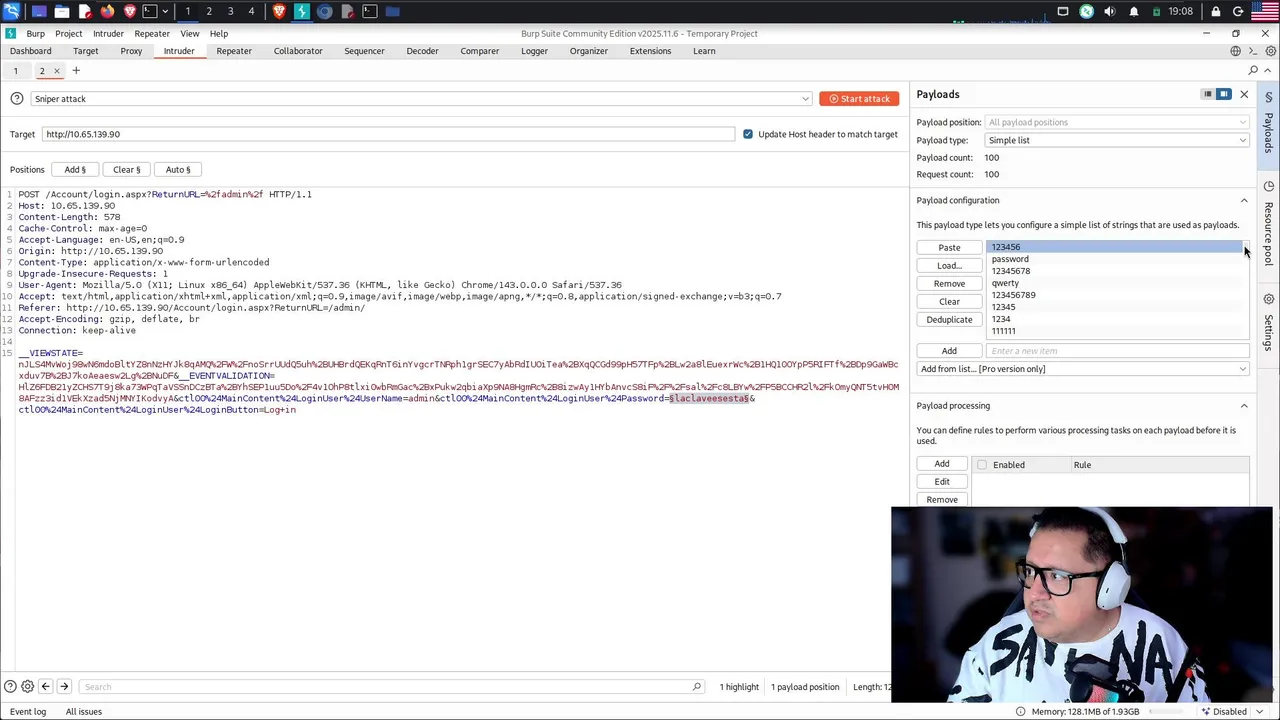Screen dimensions: 1280x720
Task: Click Paste in payload configuration
Action: [x=949, y=248]
